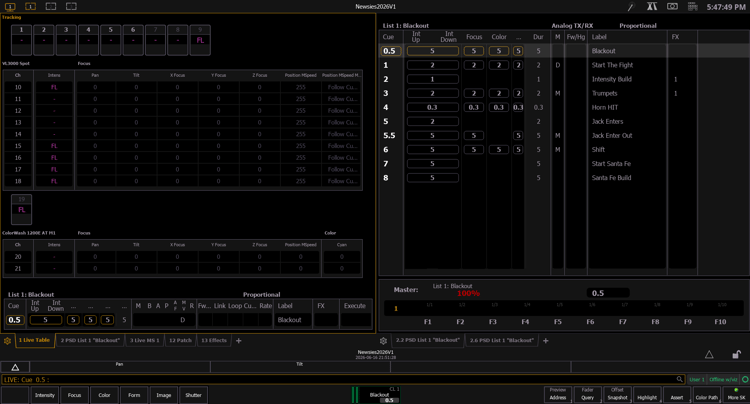Open the XT icon in top bar
The height and width of the screenshot is (404, 750).
(652, 6)
